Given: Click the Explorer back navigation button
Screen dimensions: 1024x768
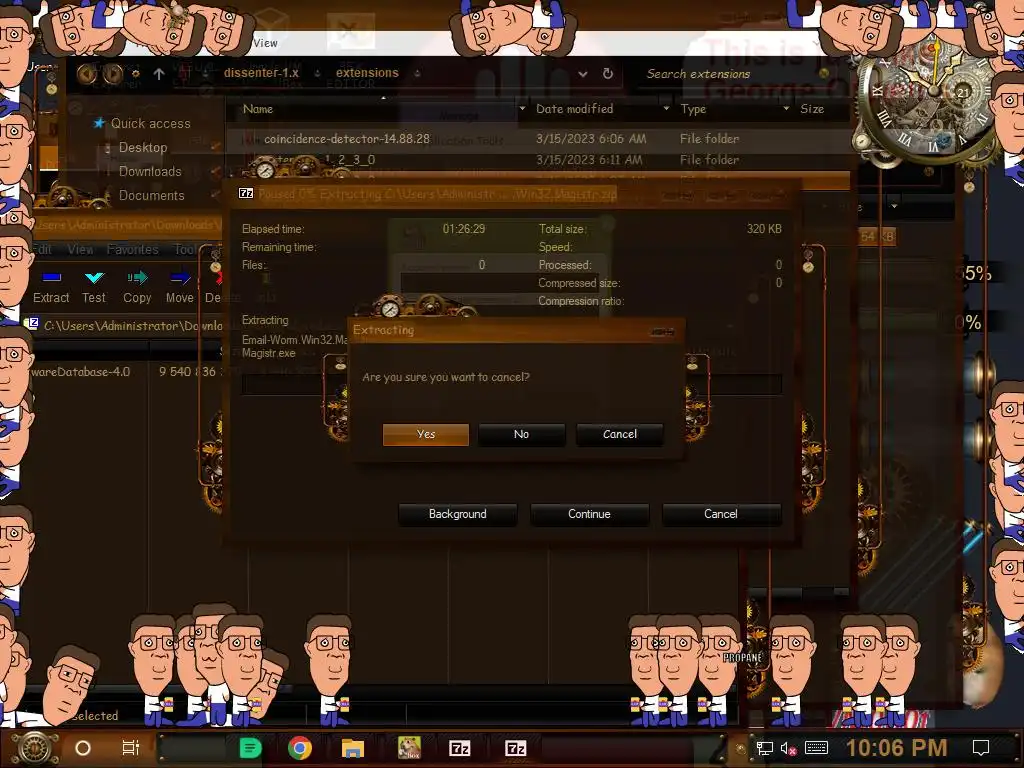Looking at the screenshot, I should [x=86, y=74].
